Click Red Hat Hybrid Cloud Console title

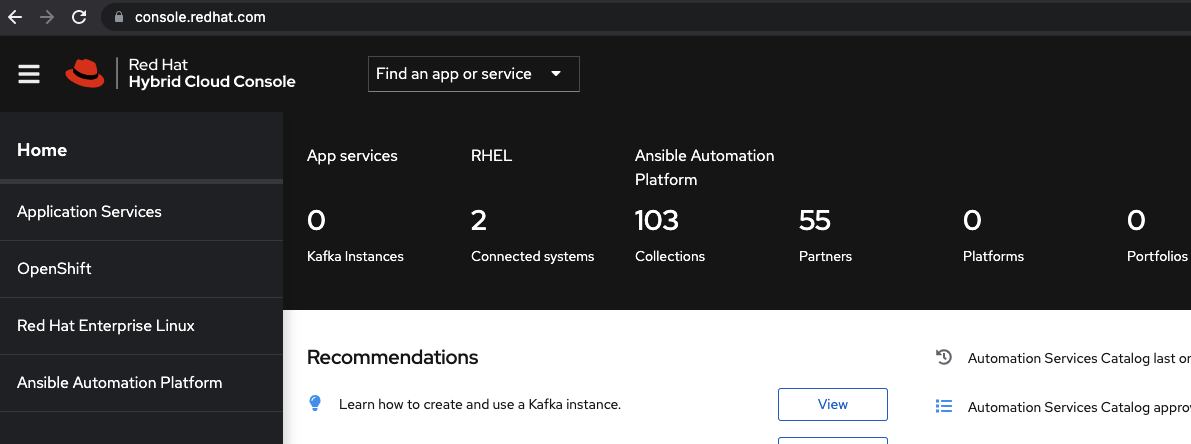(x=212, y=73)
